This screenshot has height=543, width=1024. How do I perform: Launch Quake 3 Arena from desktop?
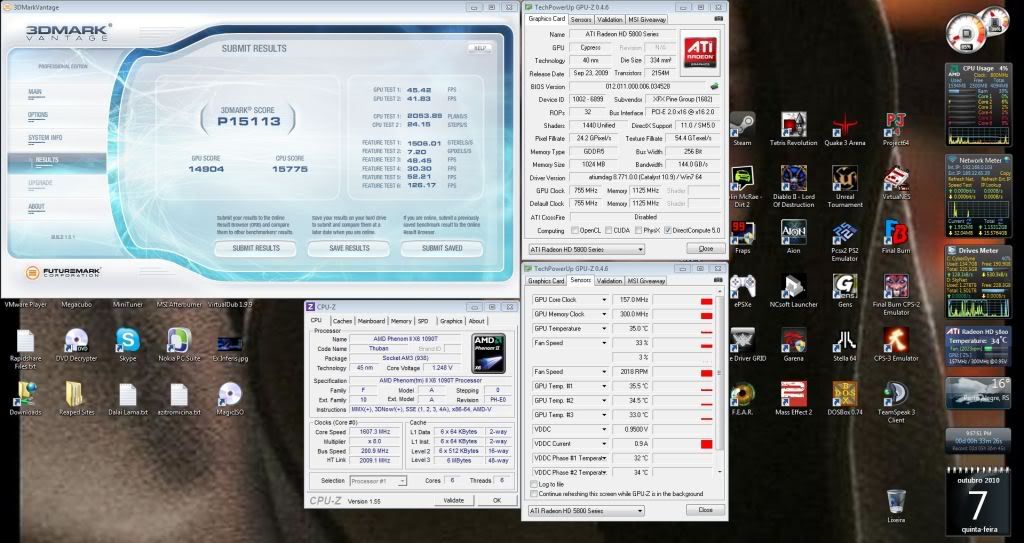[x=846, y=124]
